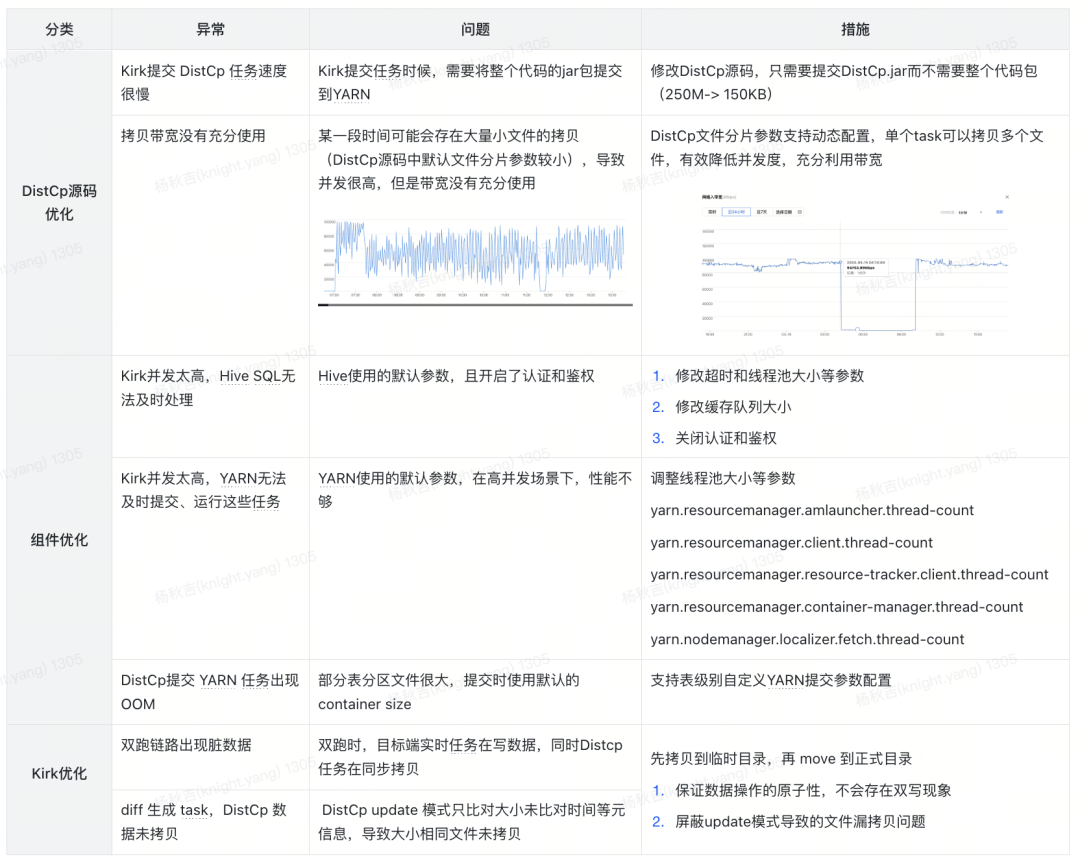Select the 异常 column header
The height and width of the screenshot is (859, 1080).
click(x=210, y=30)
